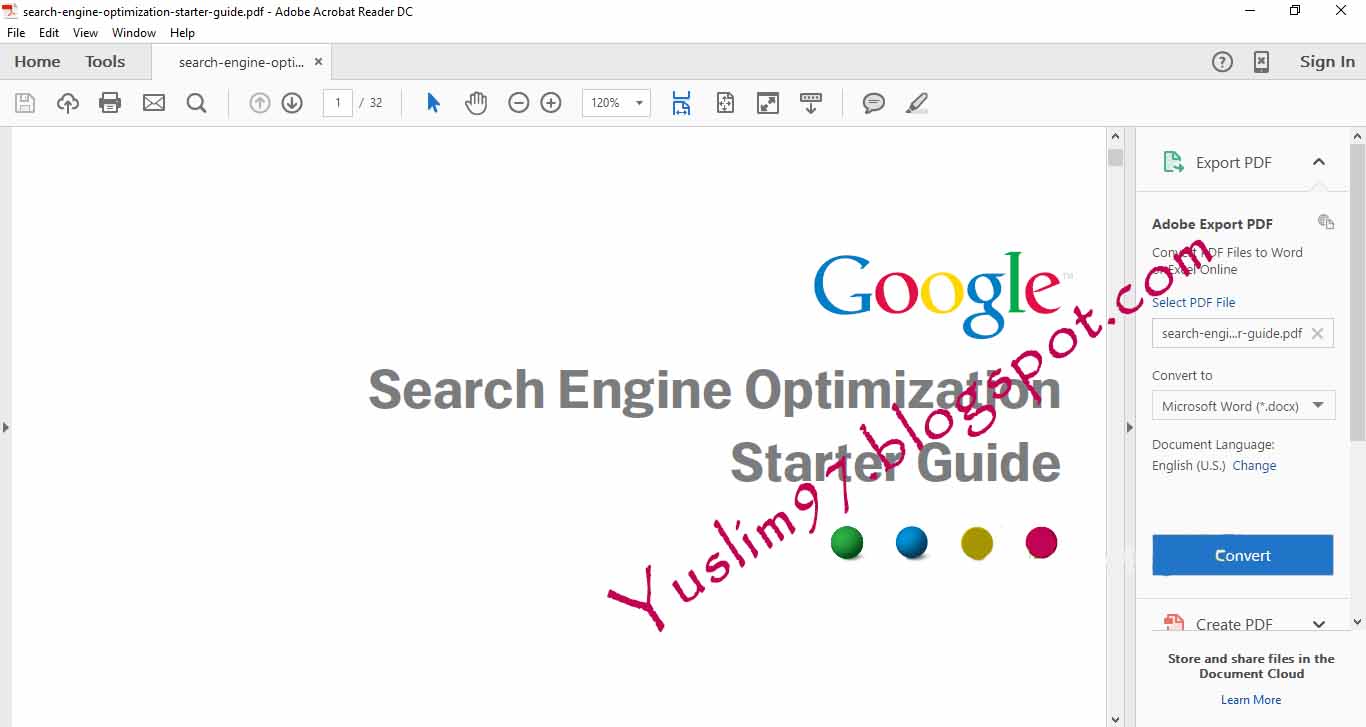Image resolution: width=1366 pixels, height=727 pixels.
Task: Activate the hand pan tool
Action: point(476,103)
